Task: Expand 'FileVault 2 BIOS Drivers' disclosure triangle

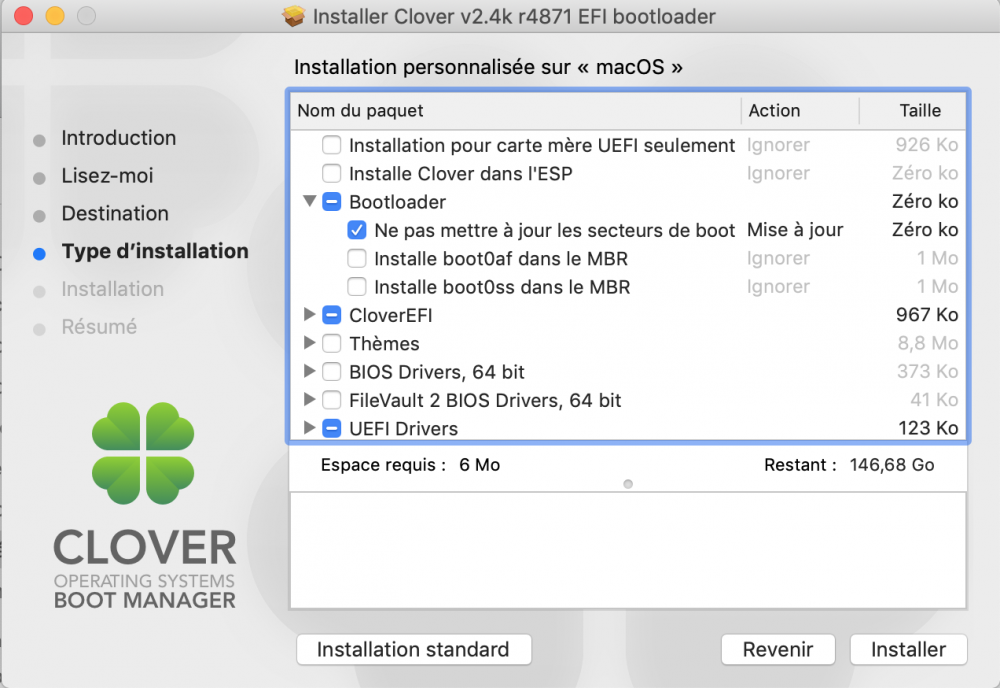Action: 309,399
